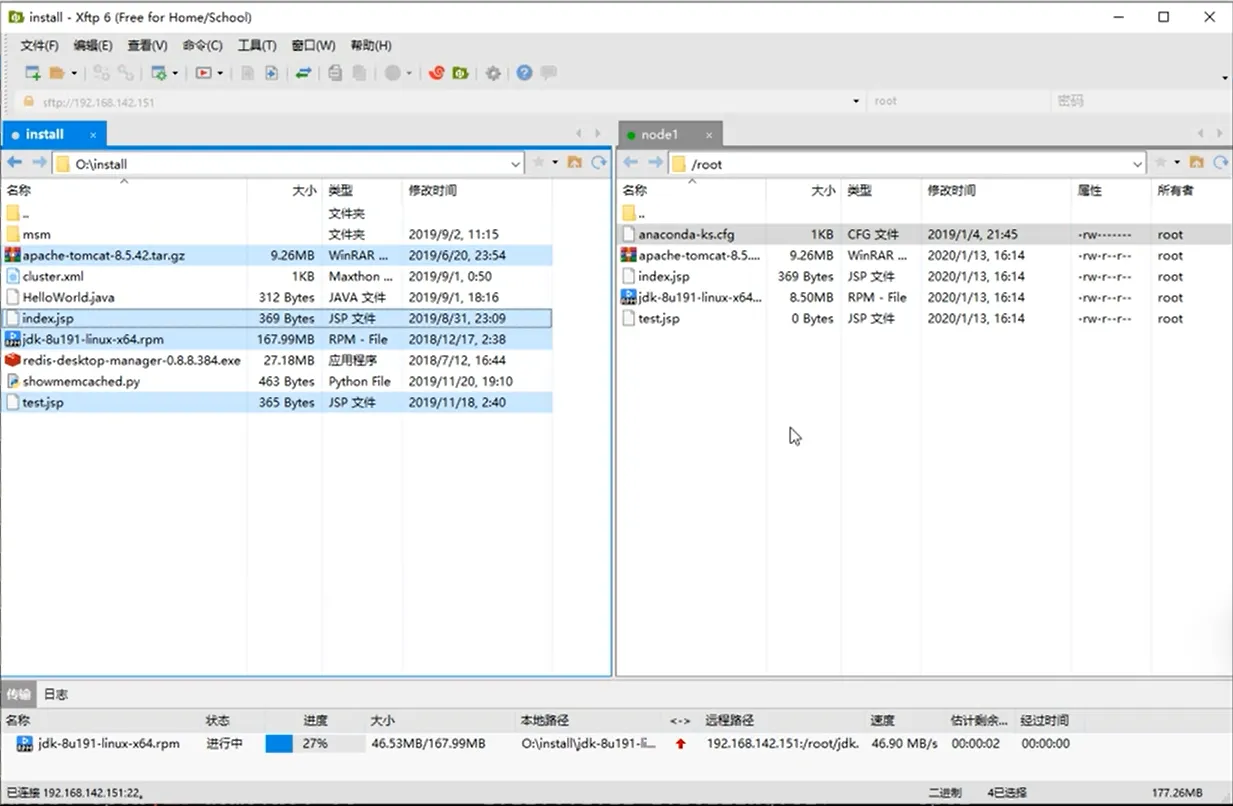Select cluster.xml in local pane
Screen dimensions: 1233x806
pyautogui.click(x=276, y=276)
